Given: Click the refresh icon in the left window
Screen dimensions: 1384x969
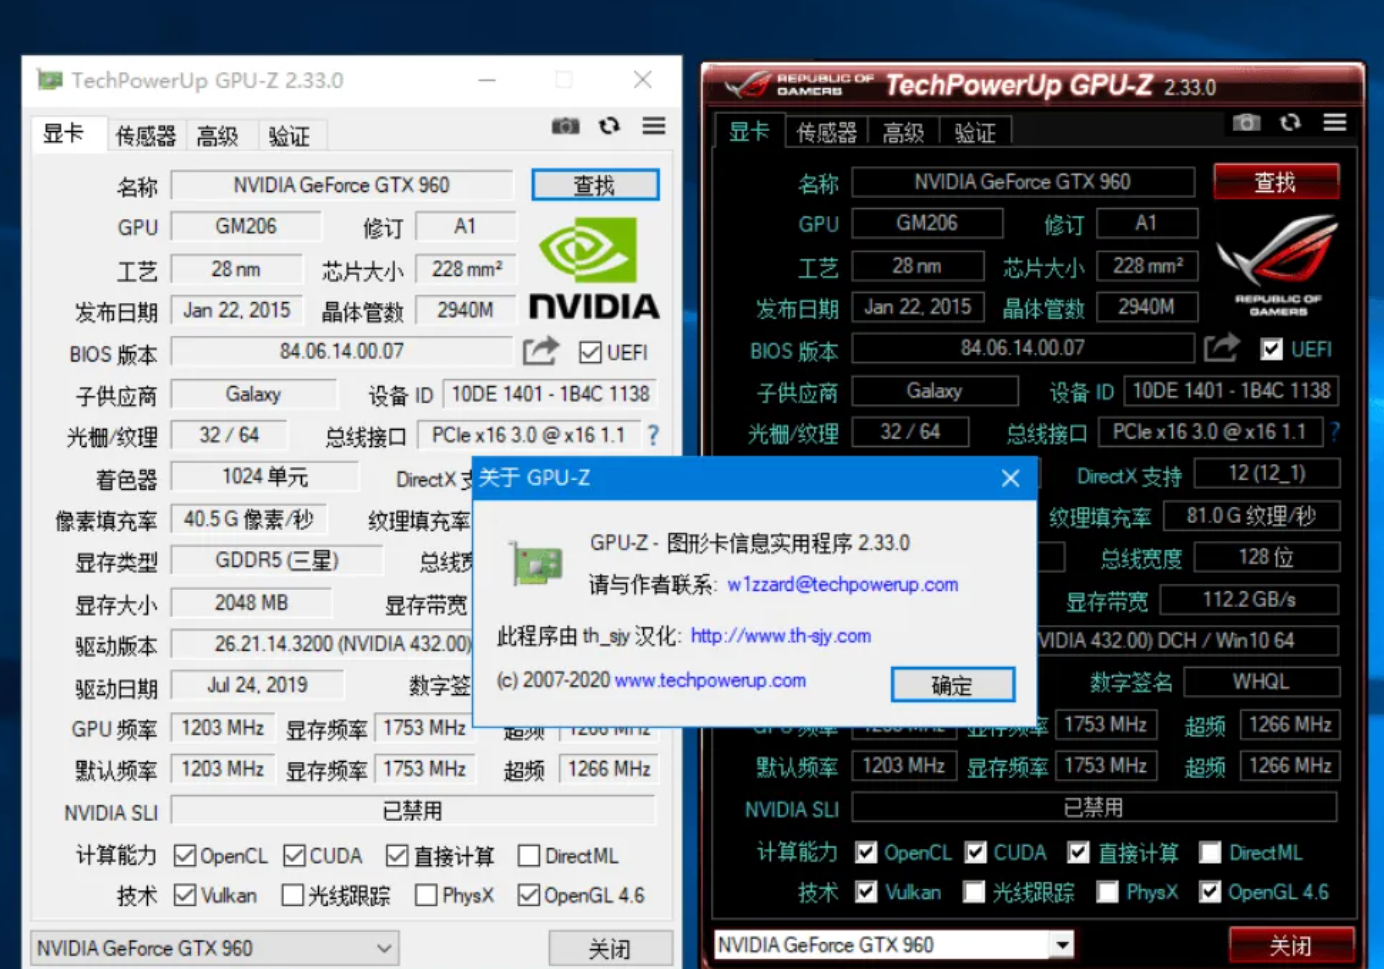Looking at the screenshot, I should click(x=609, y=126).
